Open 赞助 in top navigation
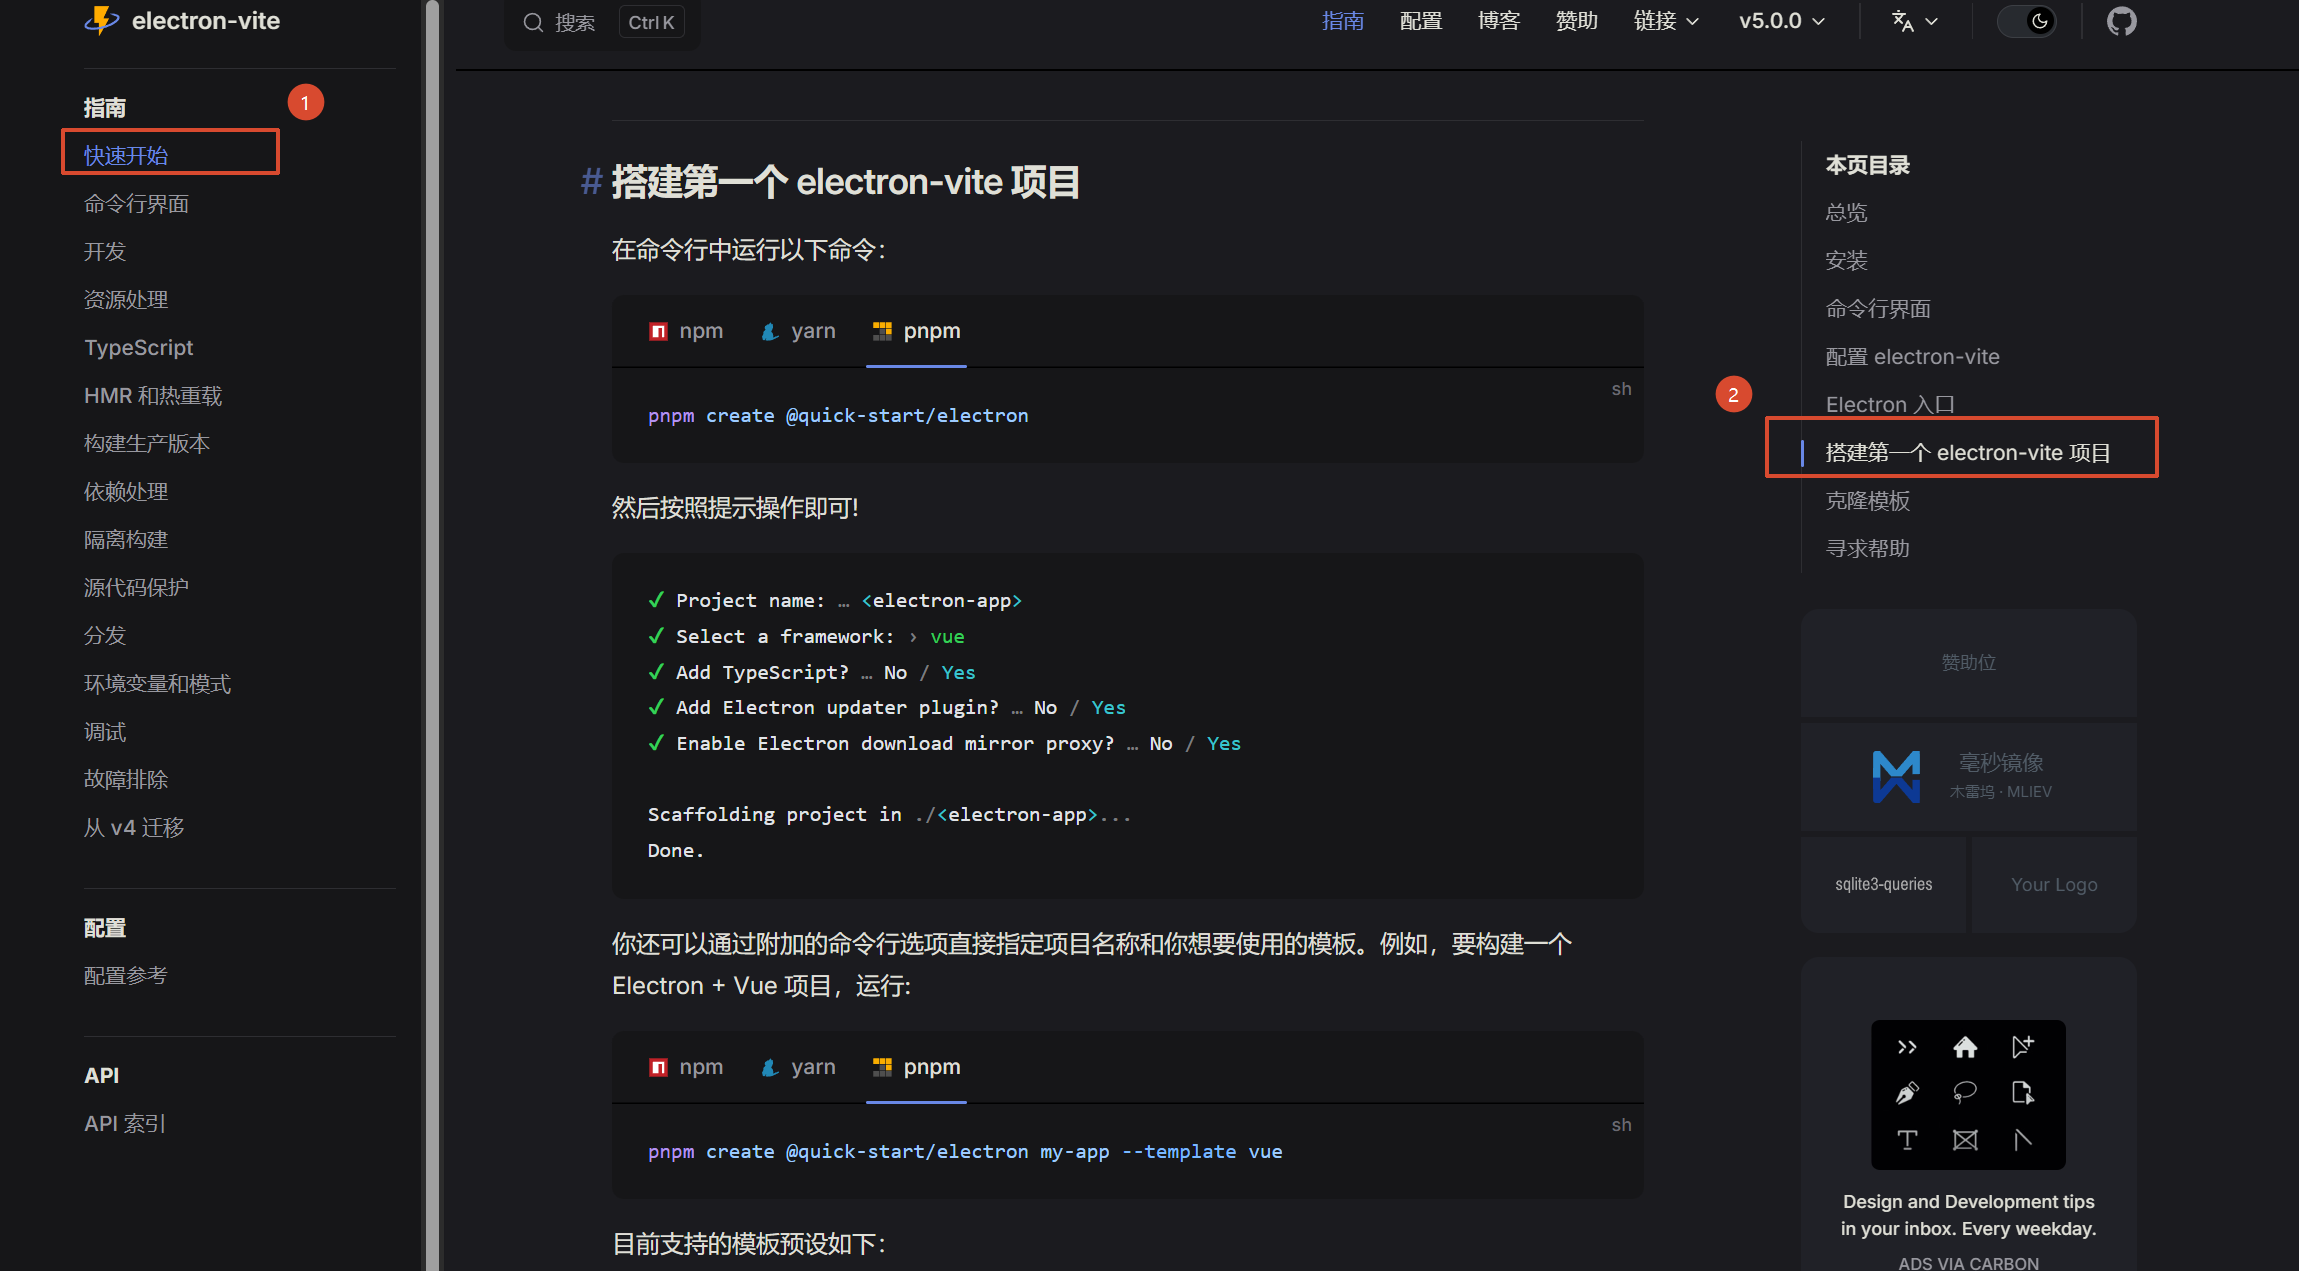Image resolution: width=2299 pixels, height=1271 pixels. (x=1577, y=21)
